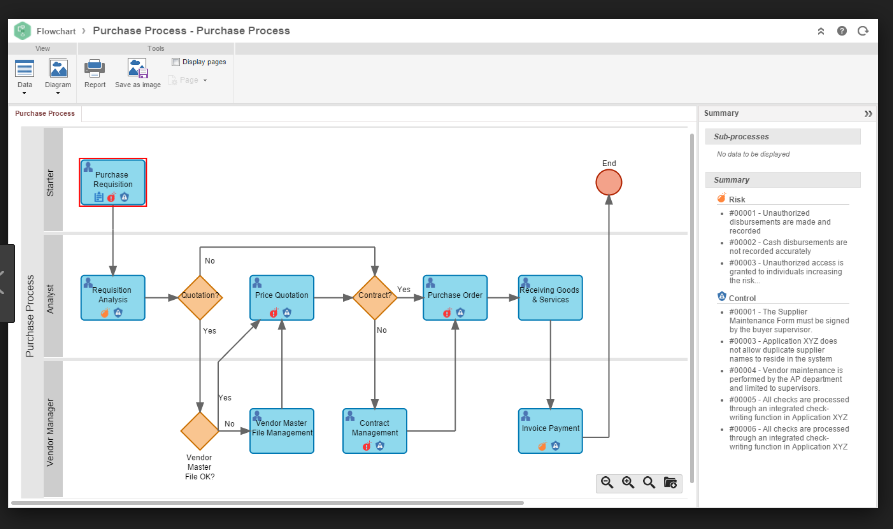Viewport: 893px width, 529px height.
Task: Click the Flowchart breadcrumb link
Action: tap(56, 31)
